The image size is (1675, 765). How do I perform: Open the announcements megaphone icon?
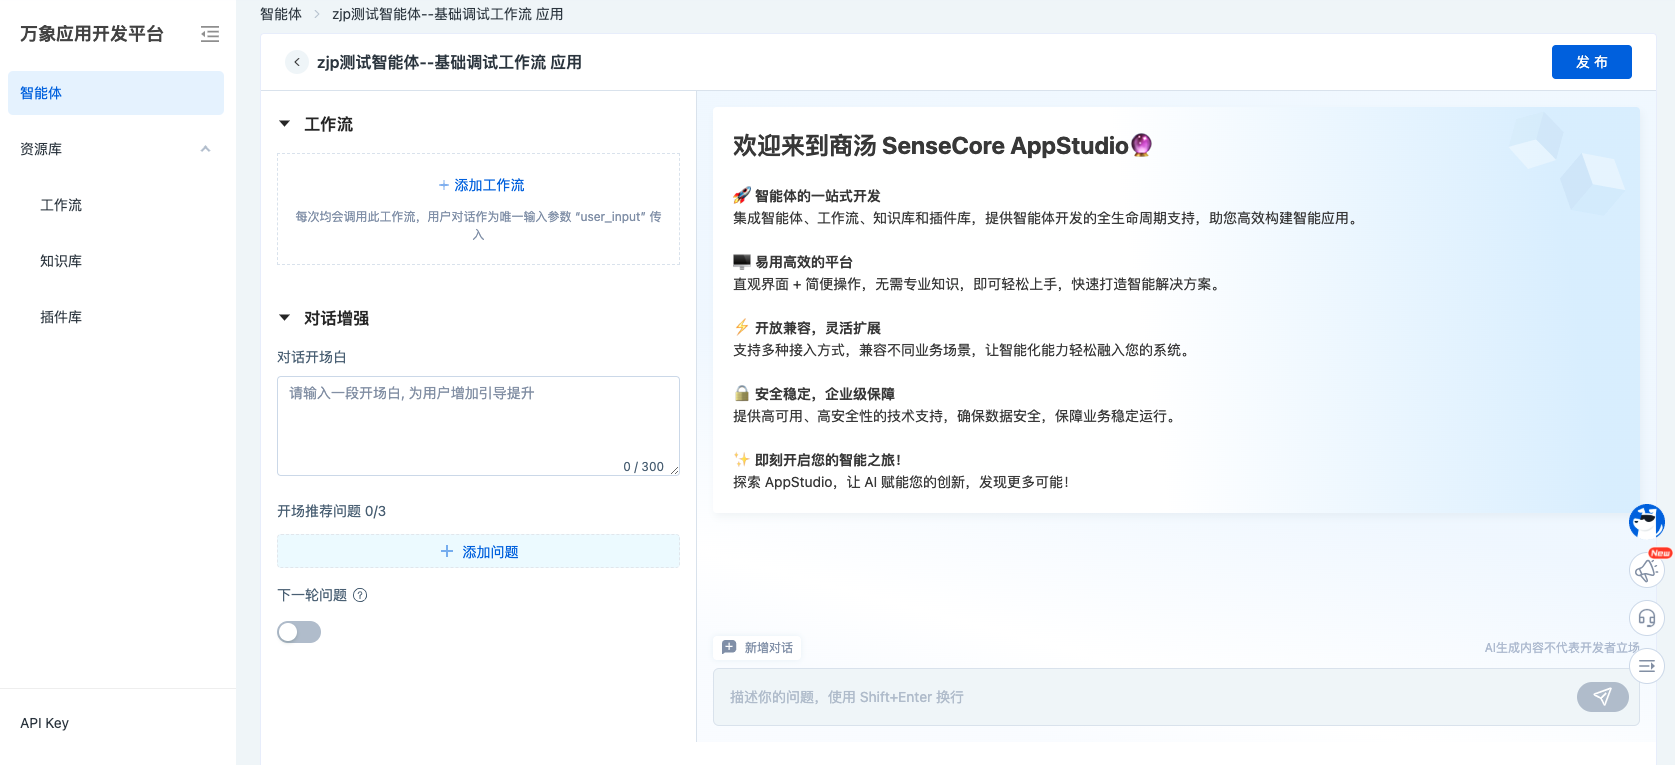click(1646, 570)
